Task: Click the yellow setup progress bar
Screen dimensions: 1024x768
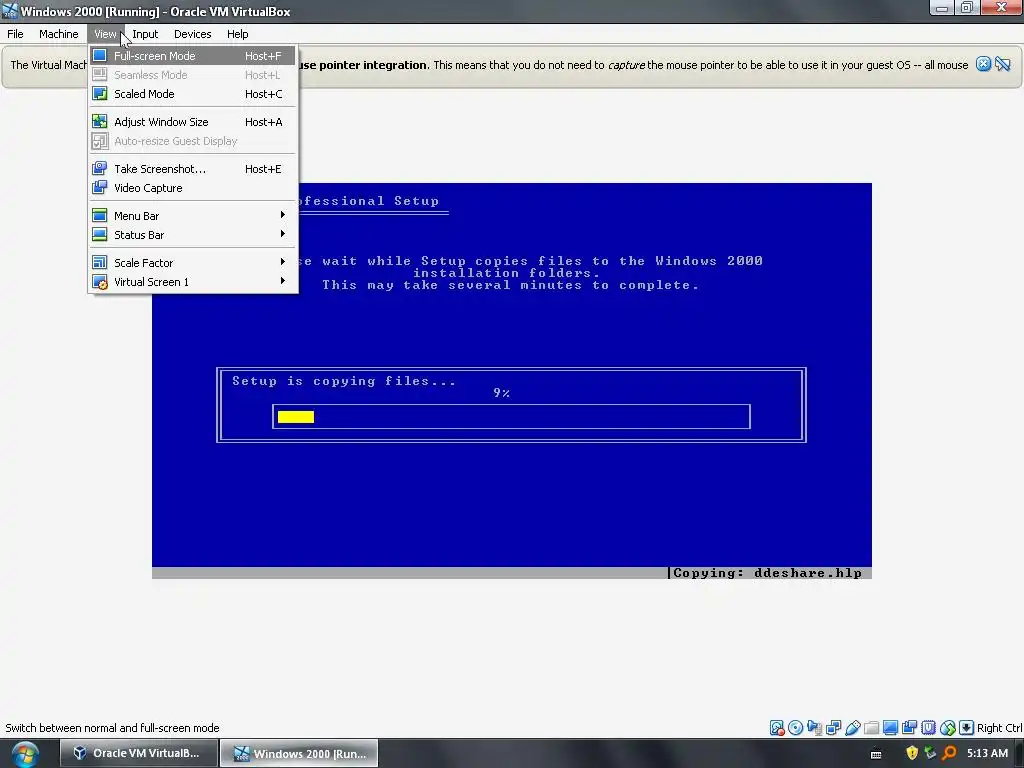Action: click(x=296, y=417)
